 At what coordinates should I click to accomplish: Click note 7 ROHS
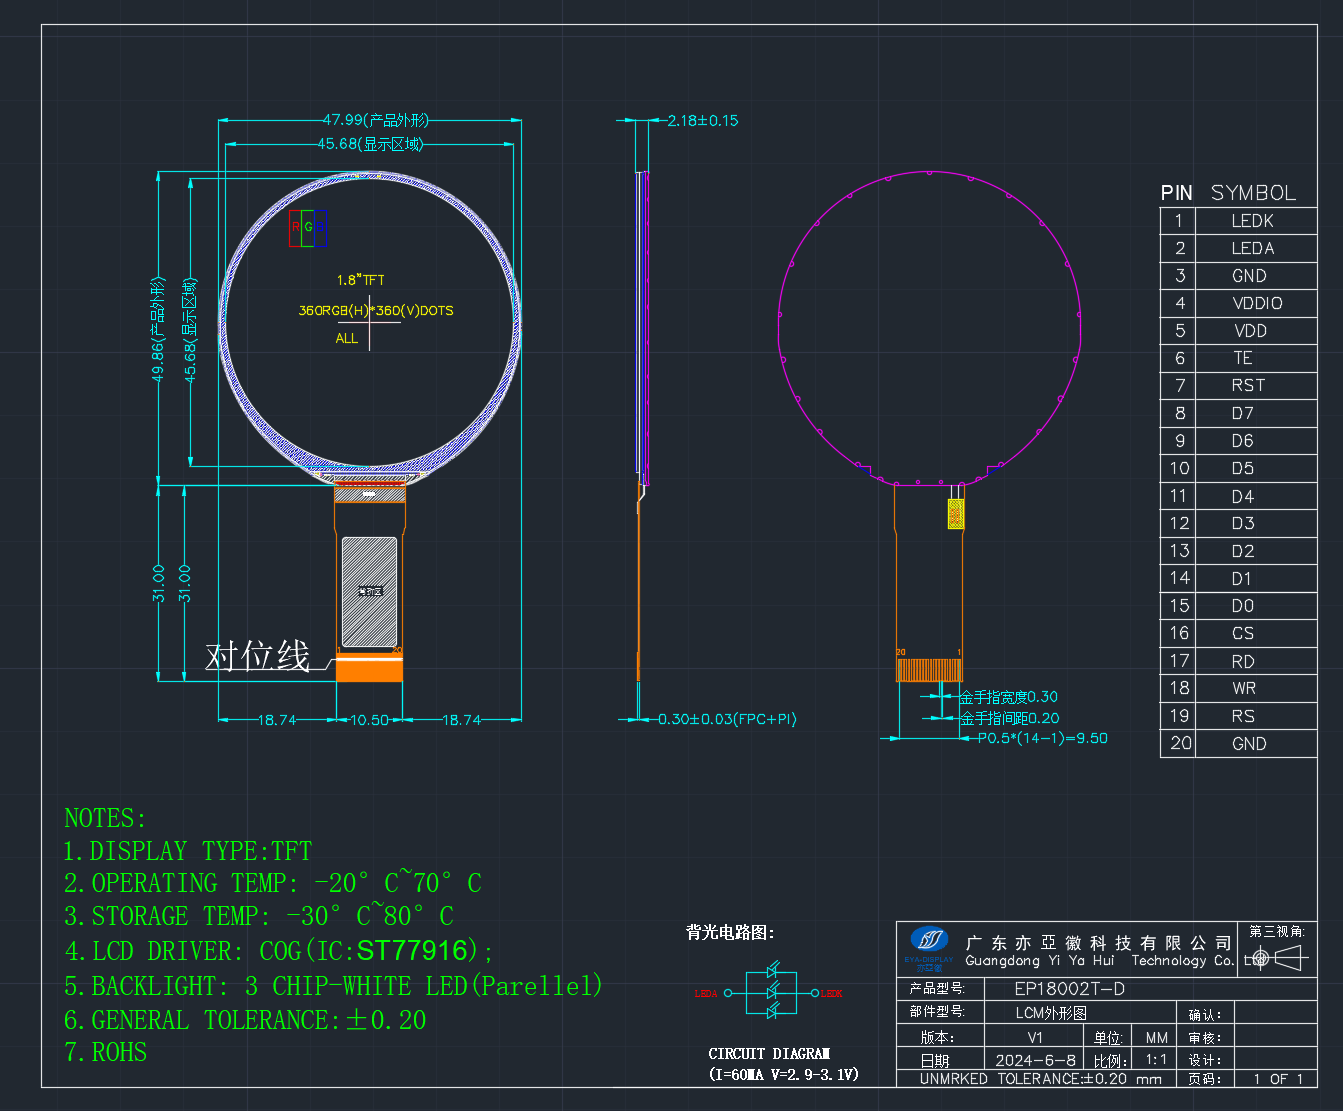tap(105, 1053)
